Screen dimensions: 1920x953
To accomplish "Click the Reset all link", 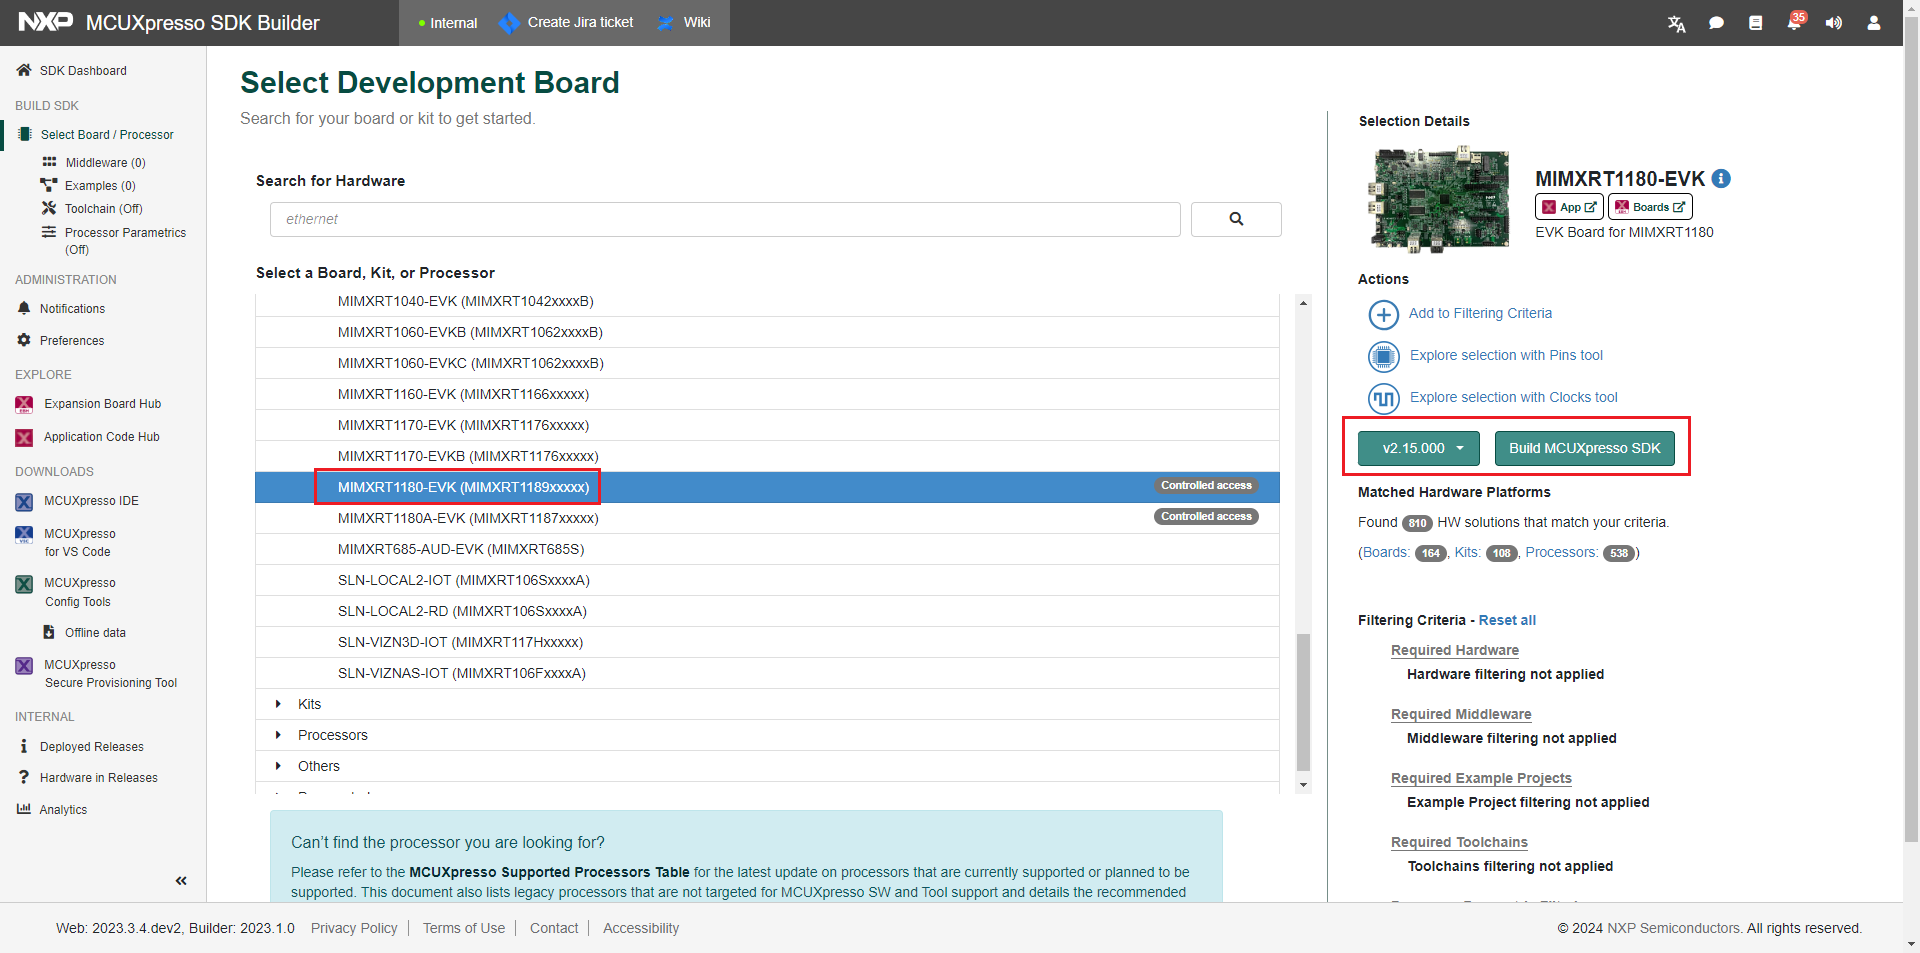I will click(x=1507, y=620).
